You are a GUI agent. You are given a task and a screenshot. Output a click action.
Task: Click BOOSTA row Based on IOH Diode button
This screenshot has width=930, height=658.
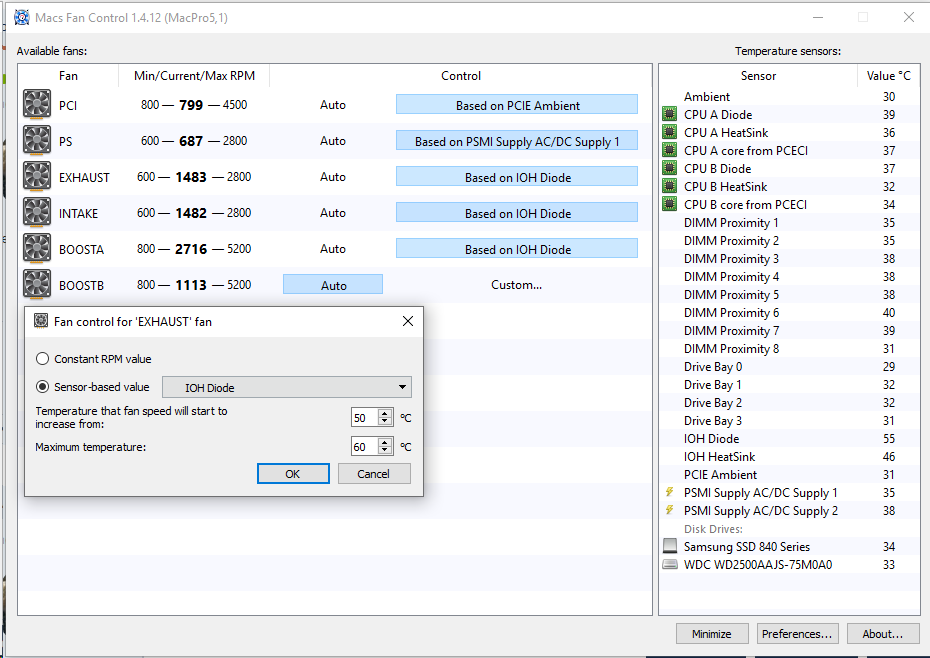coord(517,249)
